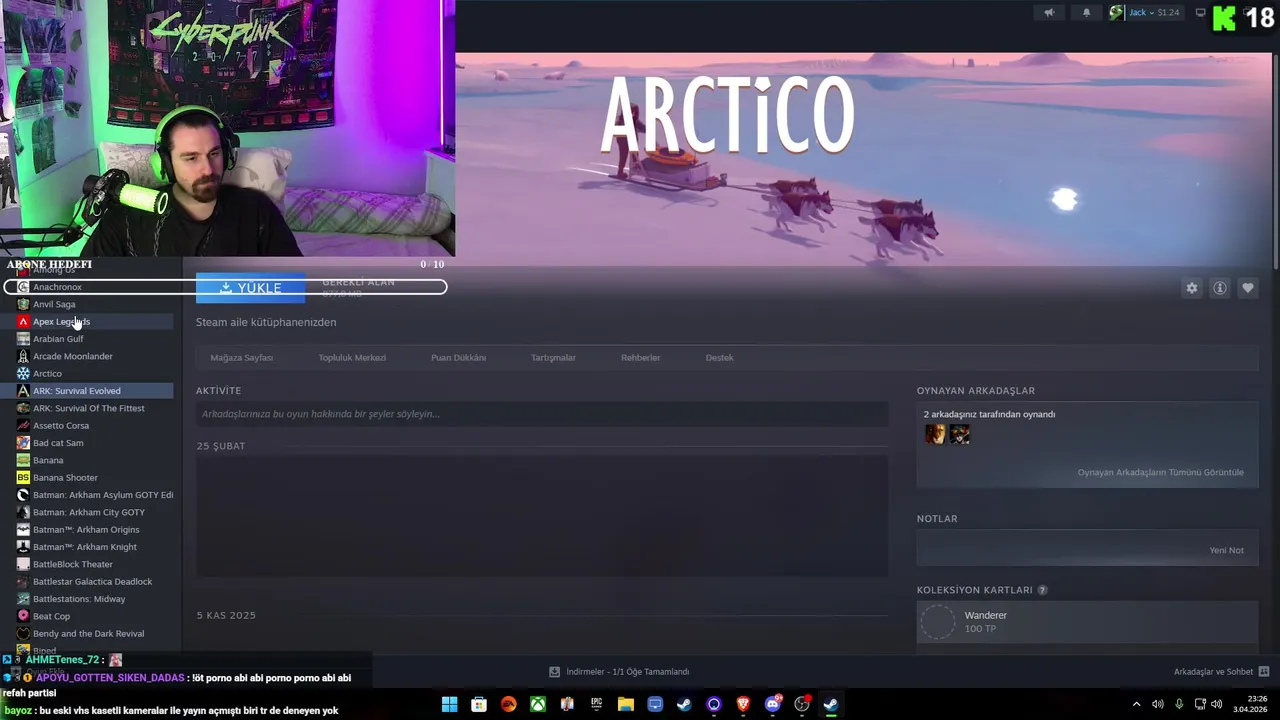Open the Mağaza Sayfası tab

241,357
